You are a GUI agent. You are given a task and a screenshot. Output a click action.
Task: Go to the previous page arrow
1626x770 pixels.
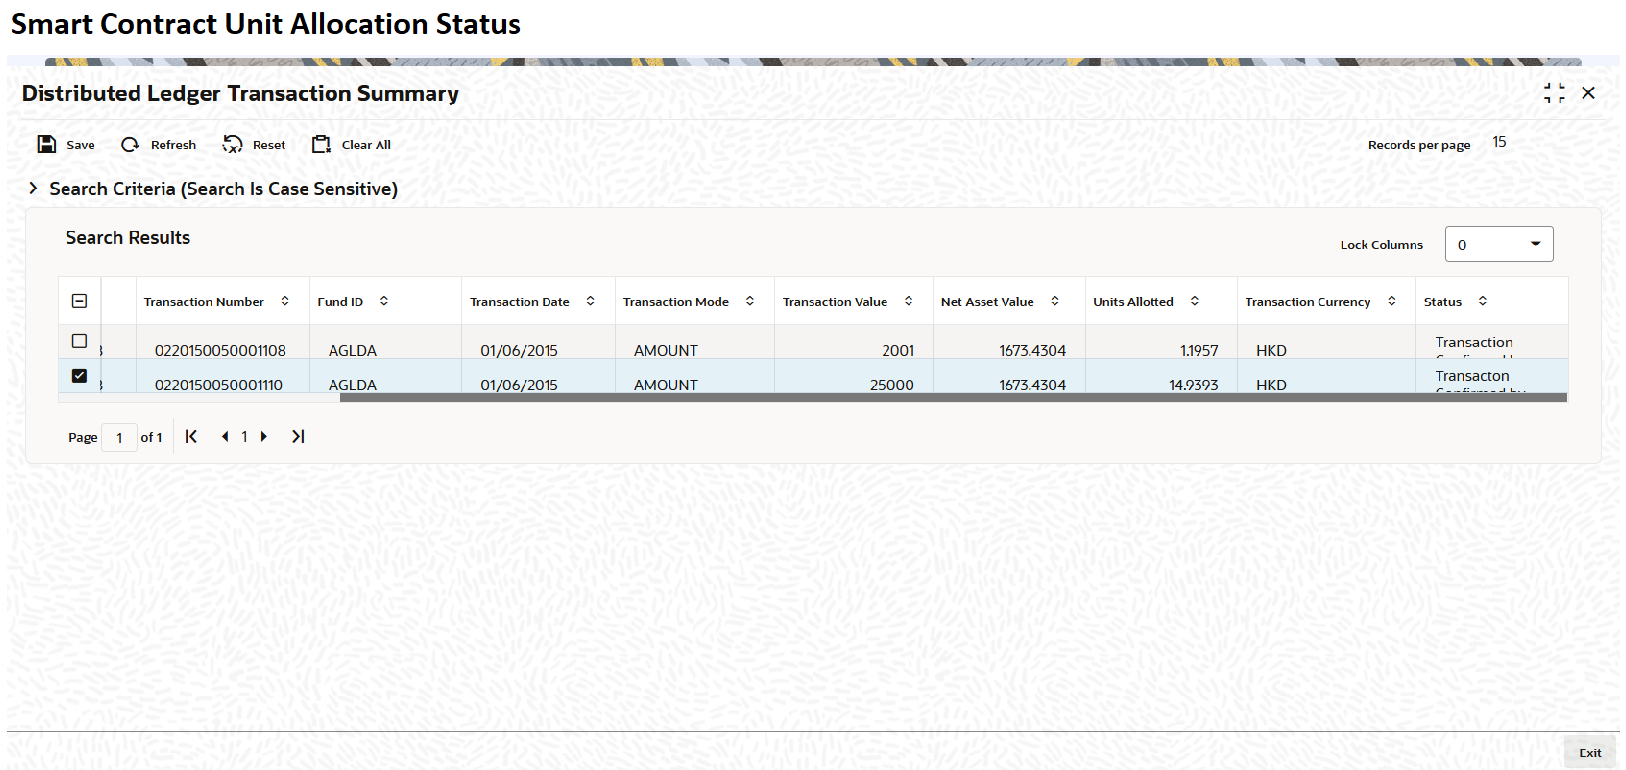click(225, 436)
